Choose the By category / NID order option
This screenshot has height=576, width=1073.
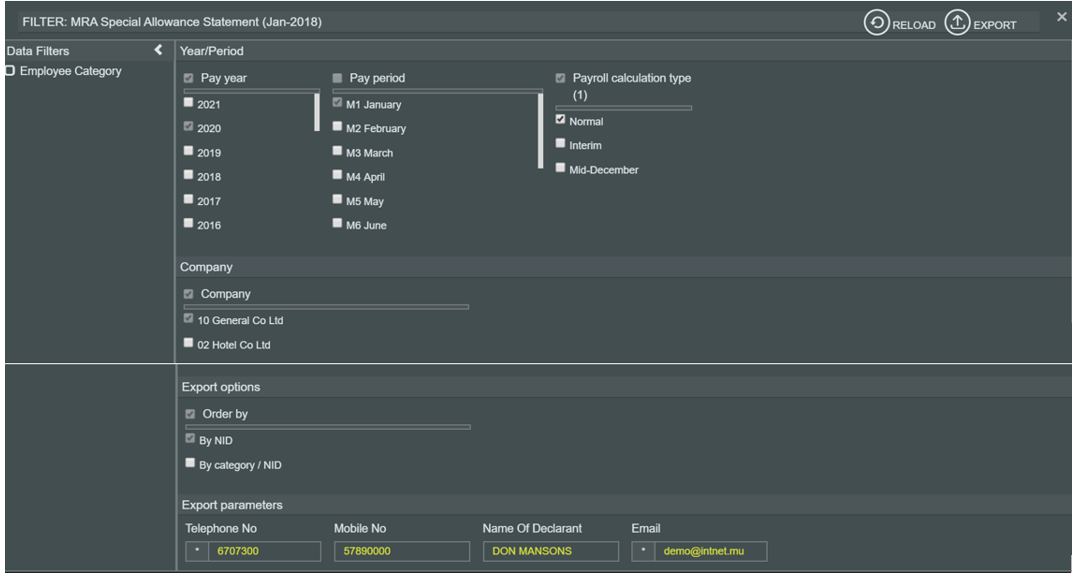190,463
